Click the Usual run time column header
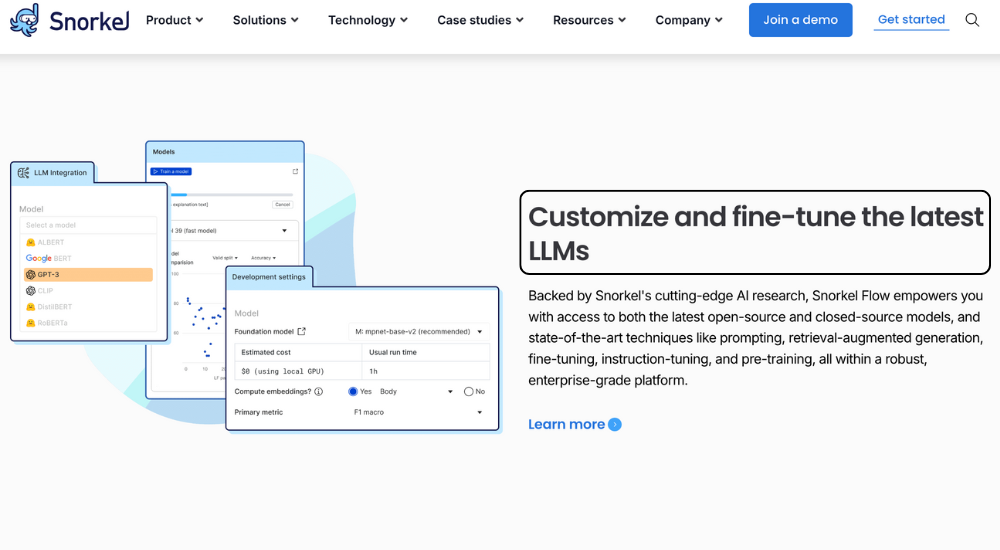This screenshot has width=1000, height=550. coord(425,352)
